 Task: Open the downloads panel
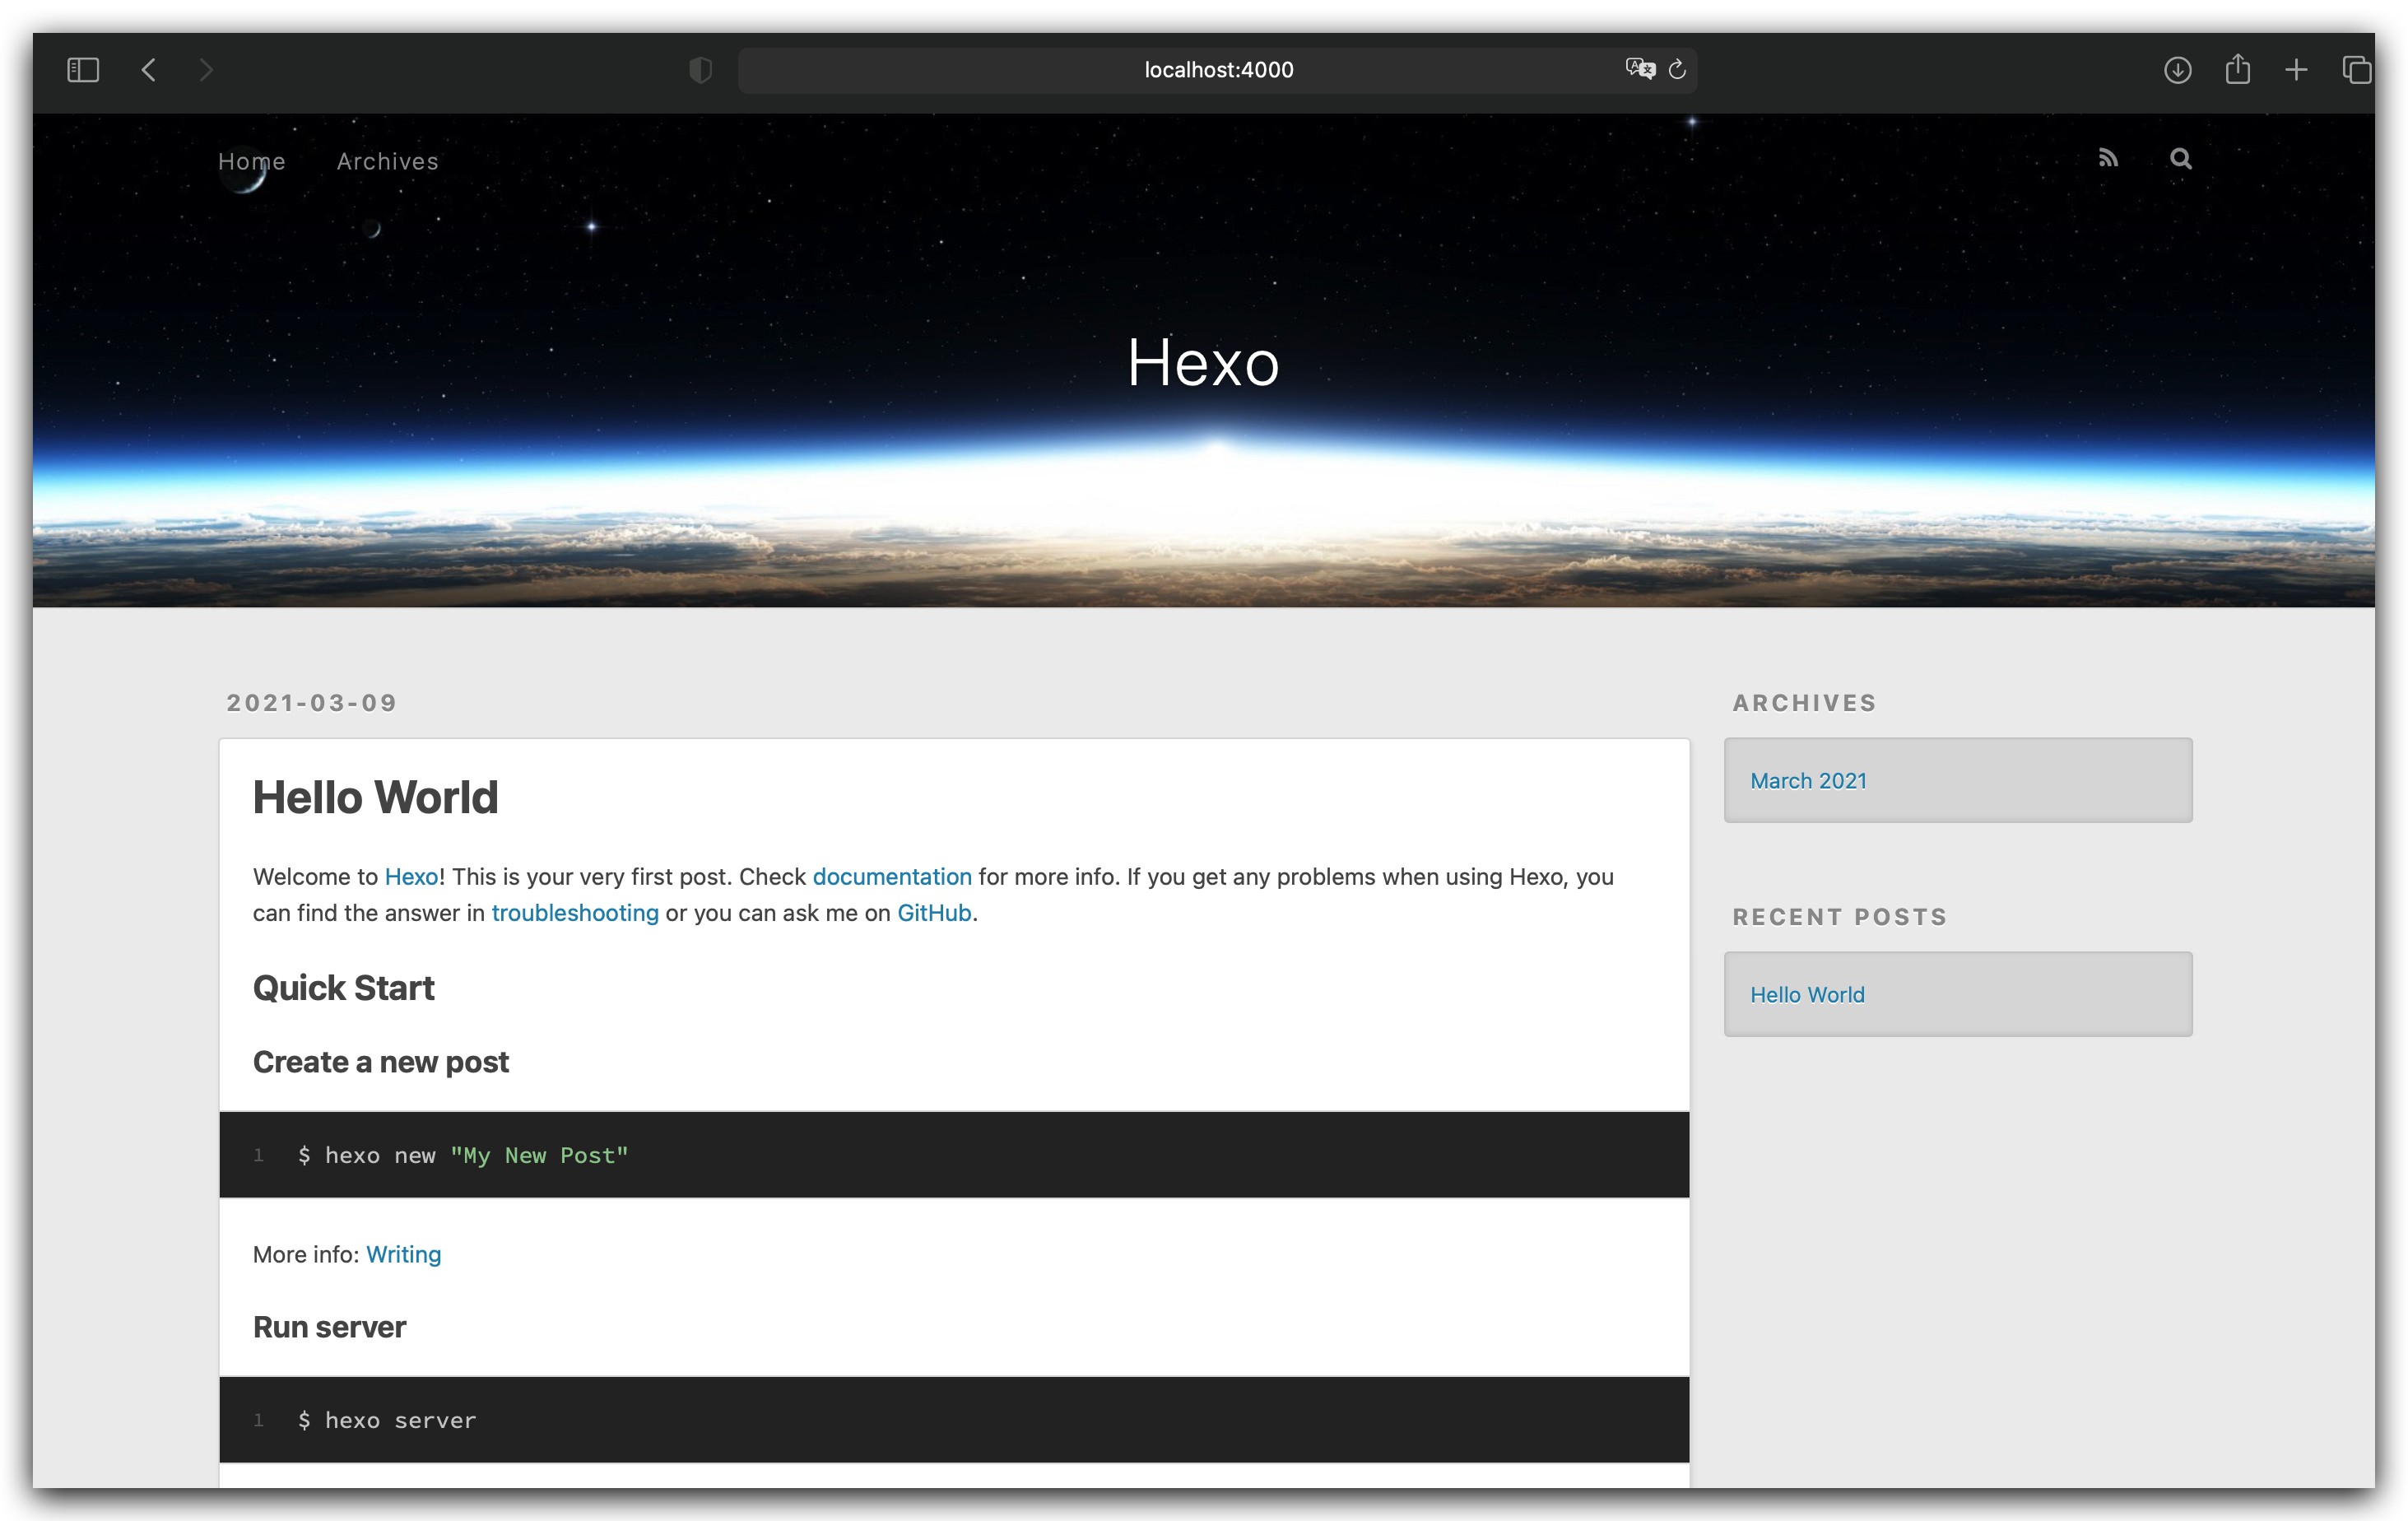pyautogui.click(x=2177, y=69)
